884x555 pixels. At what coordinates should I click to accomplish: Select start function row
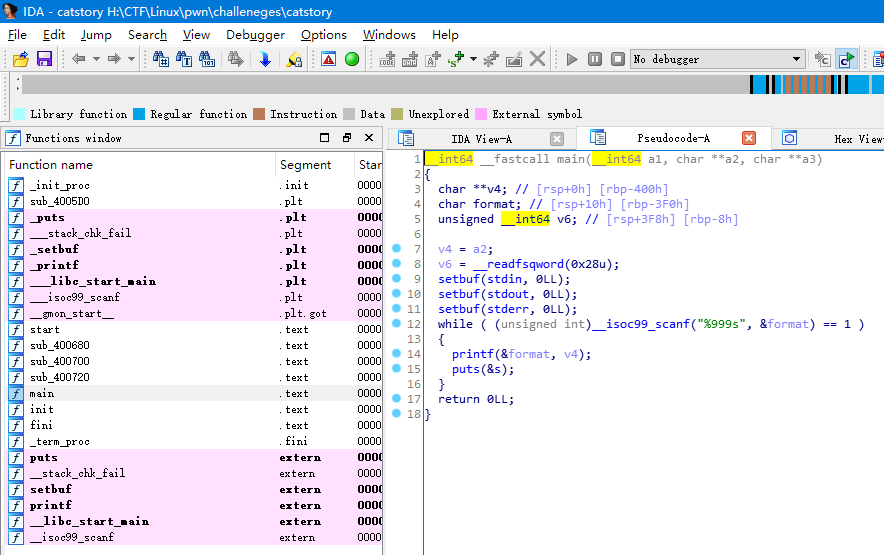click(x=195, y=329)
